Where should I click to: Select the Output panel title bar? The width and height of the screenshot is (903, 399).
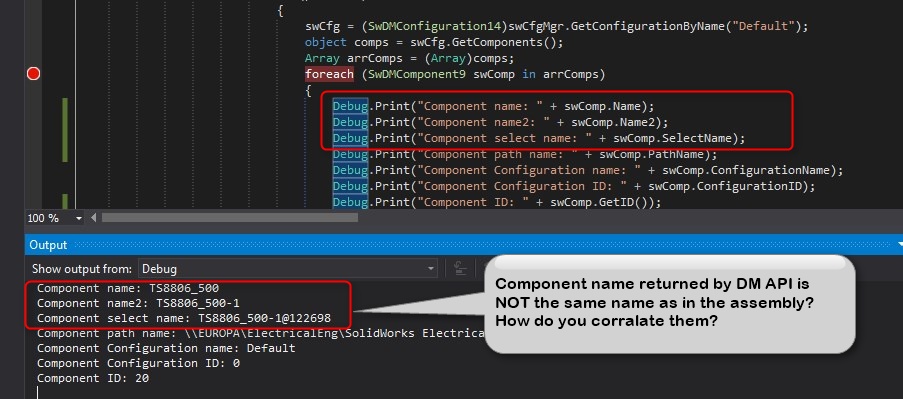464,245
